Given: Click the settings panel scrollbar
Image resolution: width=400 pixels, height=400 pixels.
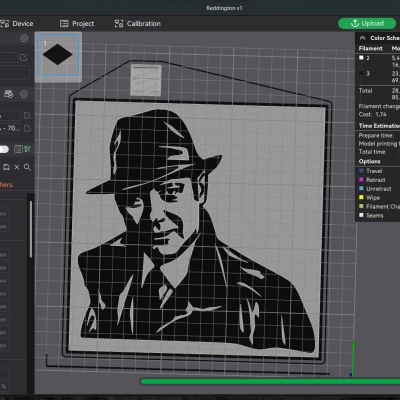Looking at the screenshot, I should [x=31, y=228].
